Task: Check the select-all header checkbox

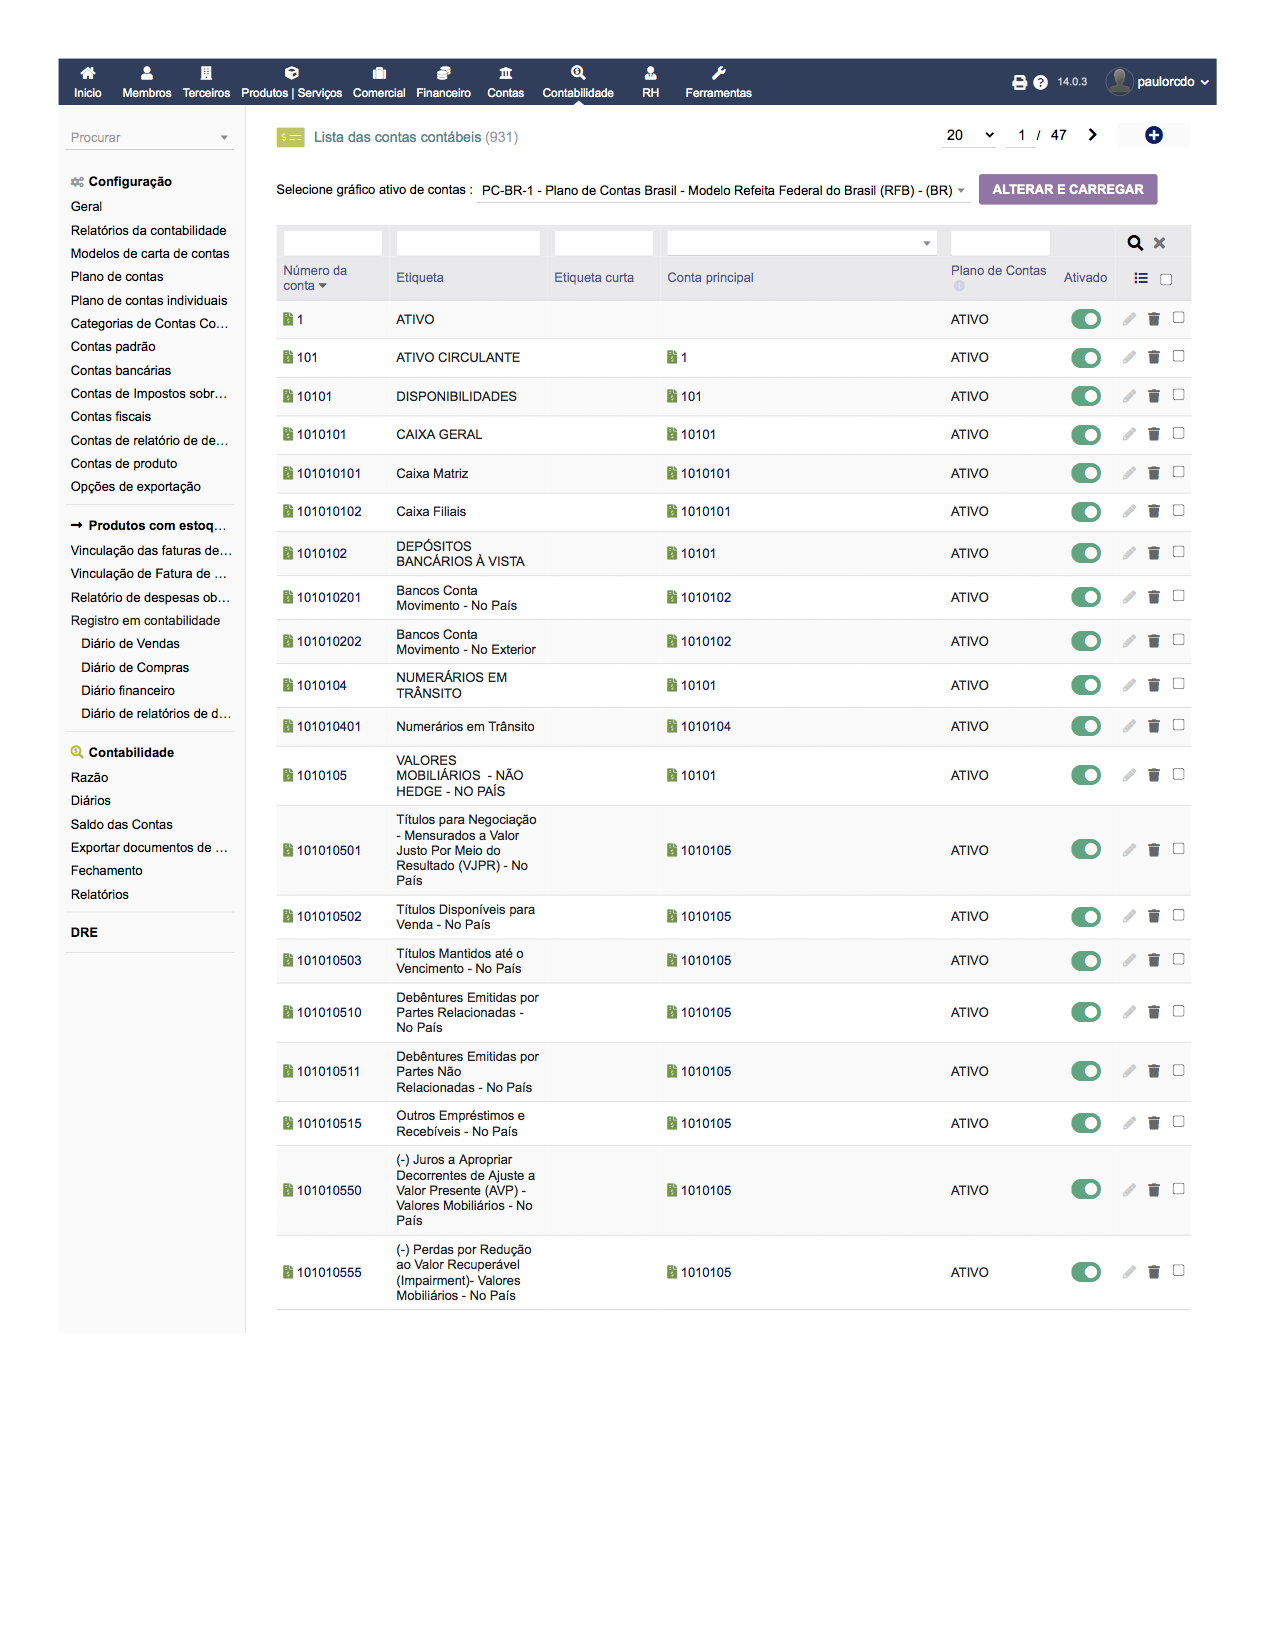Action: 1165,279
